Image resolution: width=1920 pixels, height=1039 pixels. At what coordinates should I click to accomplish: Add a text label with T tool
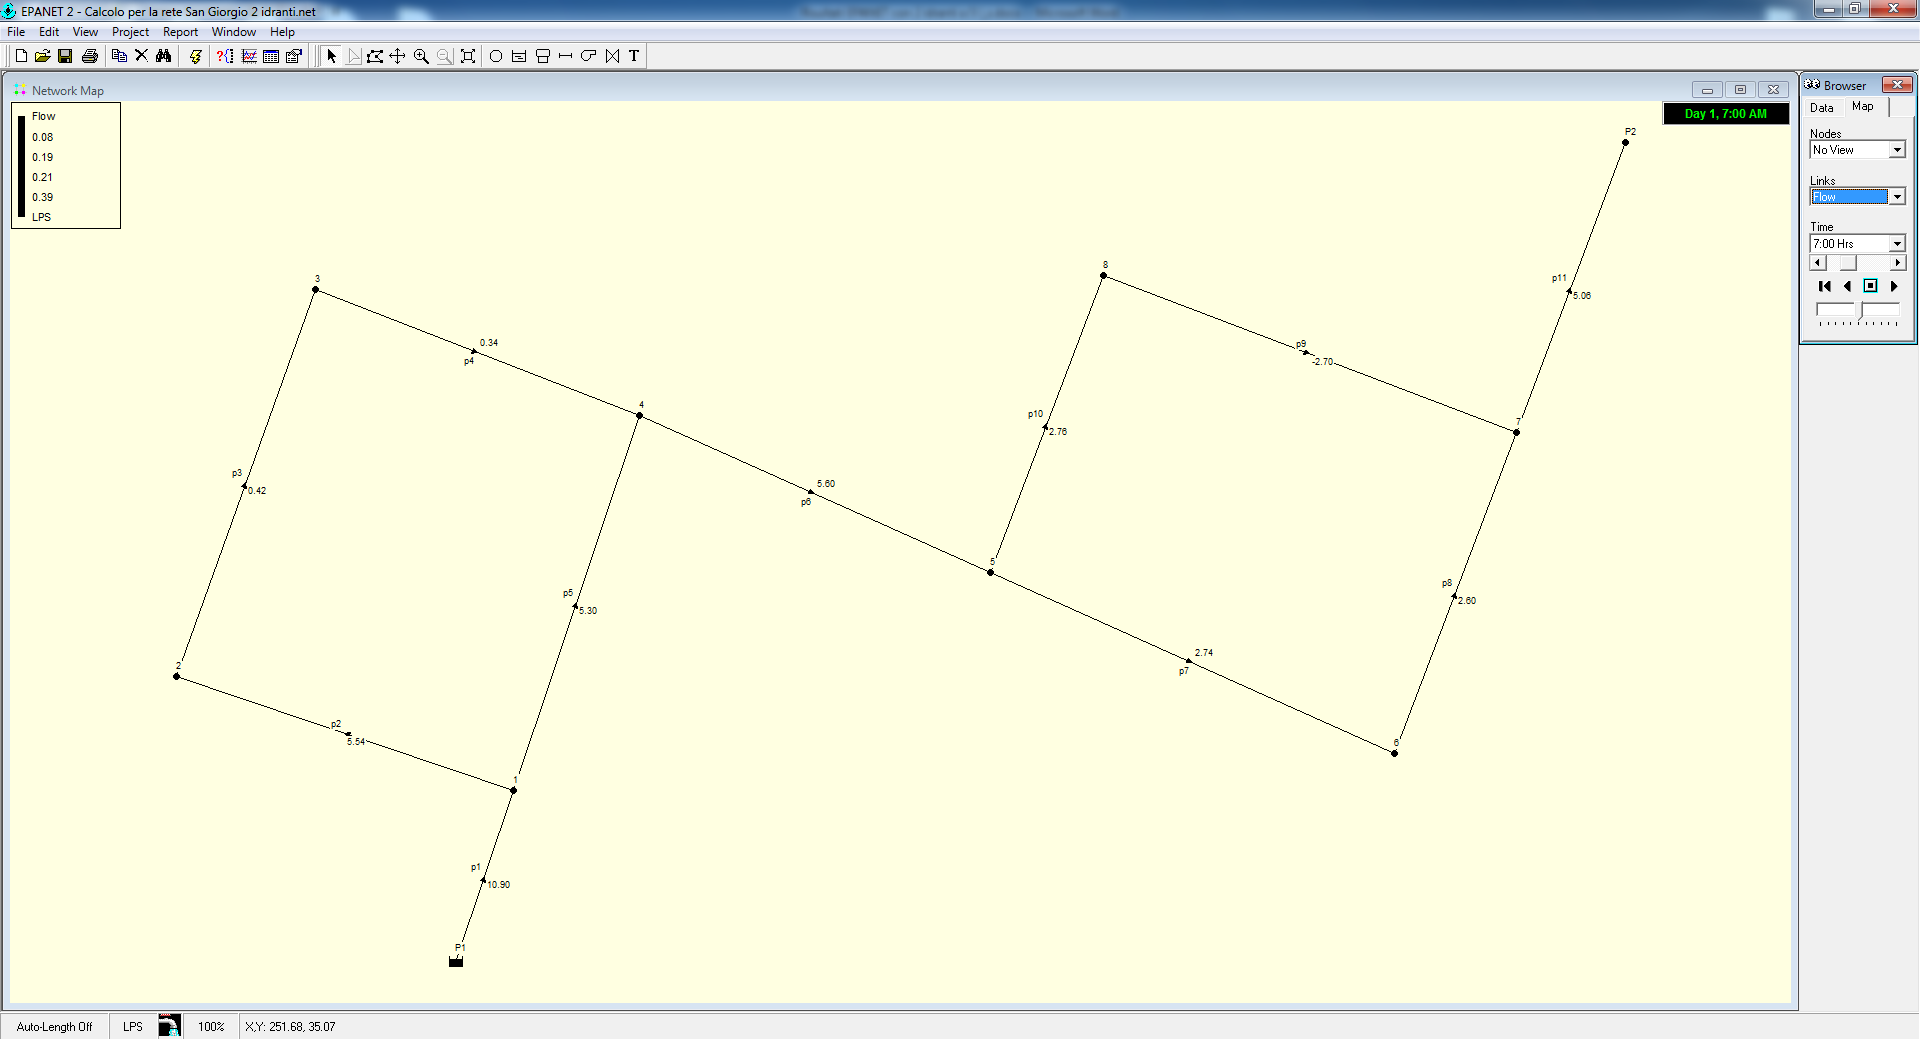click(633, 56)
